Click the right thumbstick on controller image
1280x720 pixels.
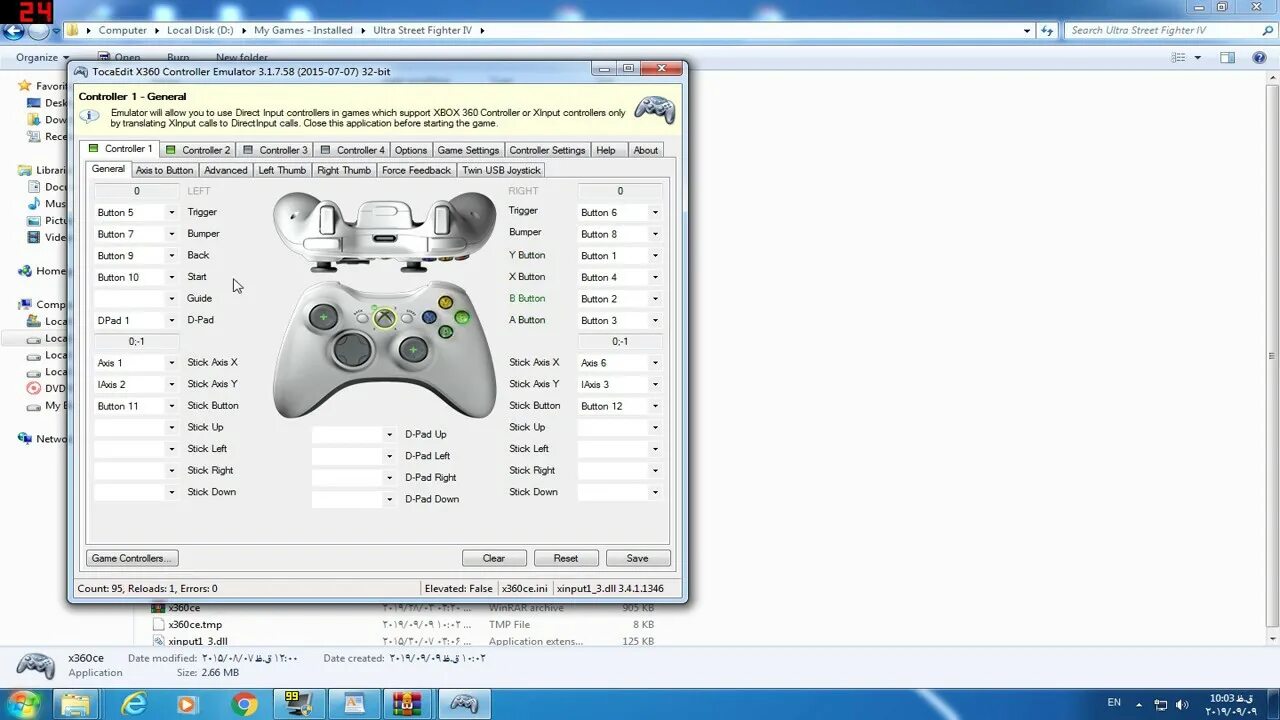(x=413, y=350)
